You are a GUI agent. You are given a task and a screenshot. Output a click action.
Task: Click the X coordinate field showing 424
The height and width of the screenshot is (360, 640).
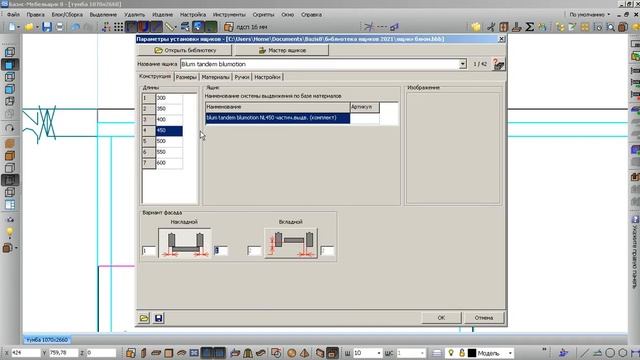[x=25, y=353]
